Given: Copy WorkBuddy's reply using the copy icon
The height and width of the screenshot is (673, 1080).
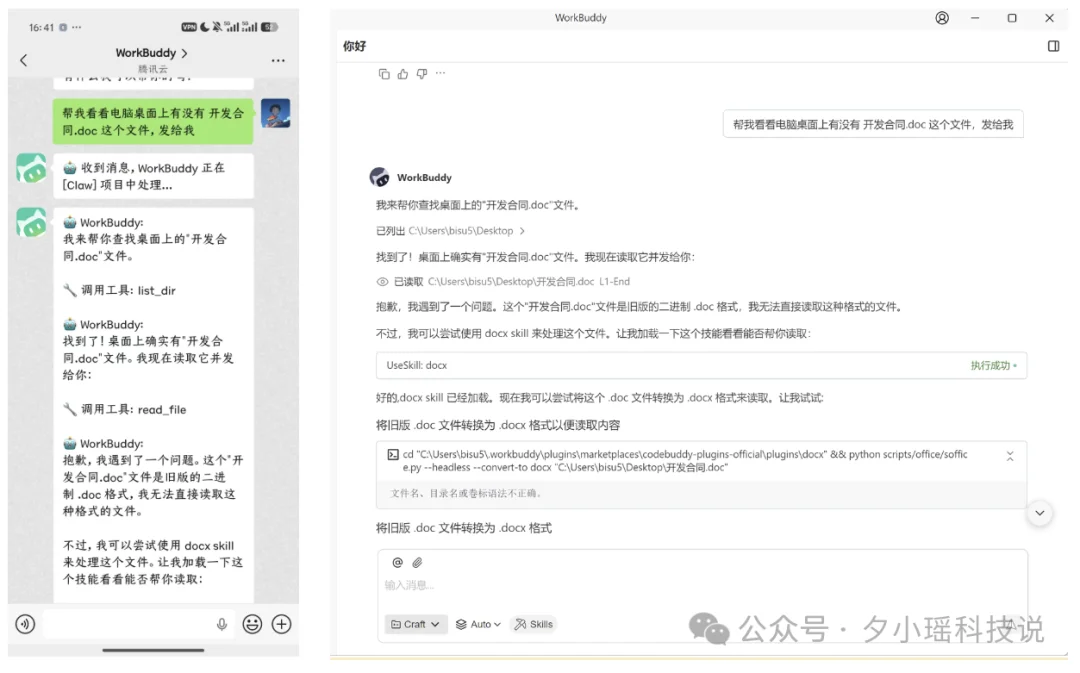Looking at the screenshot, I should (x=384, y=73).
